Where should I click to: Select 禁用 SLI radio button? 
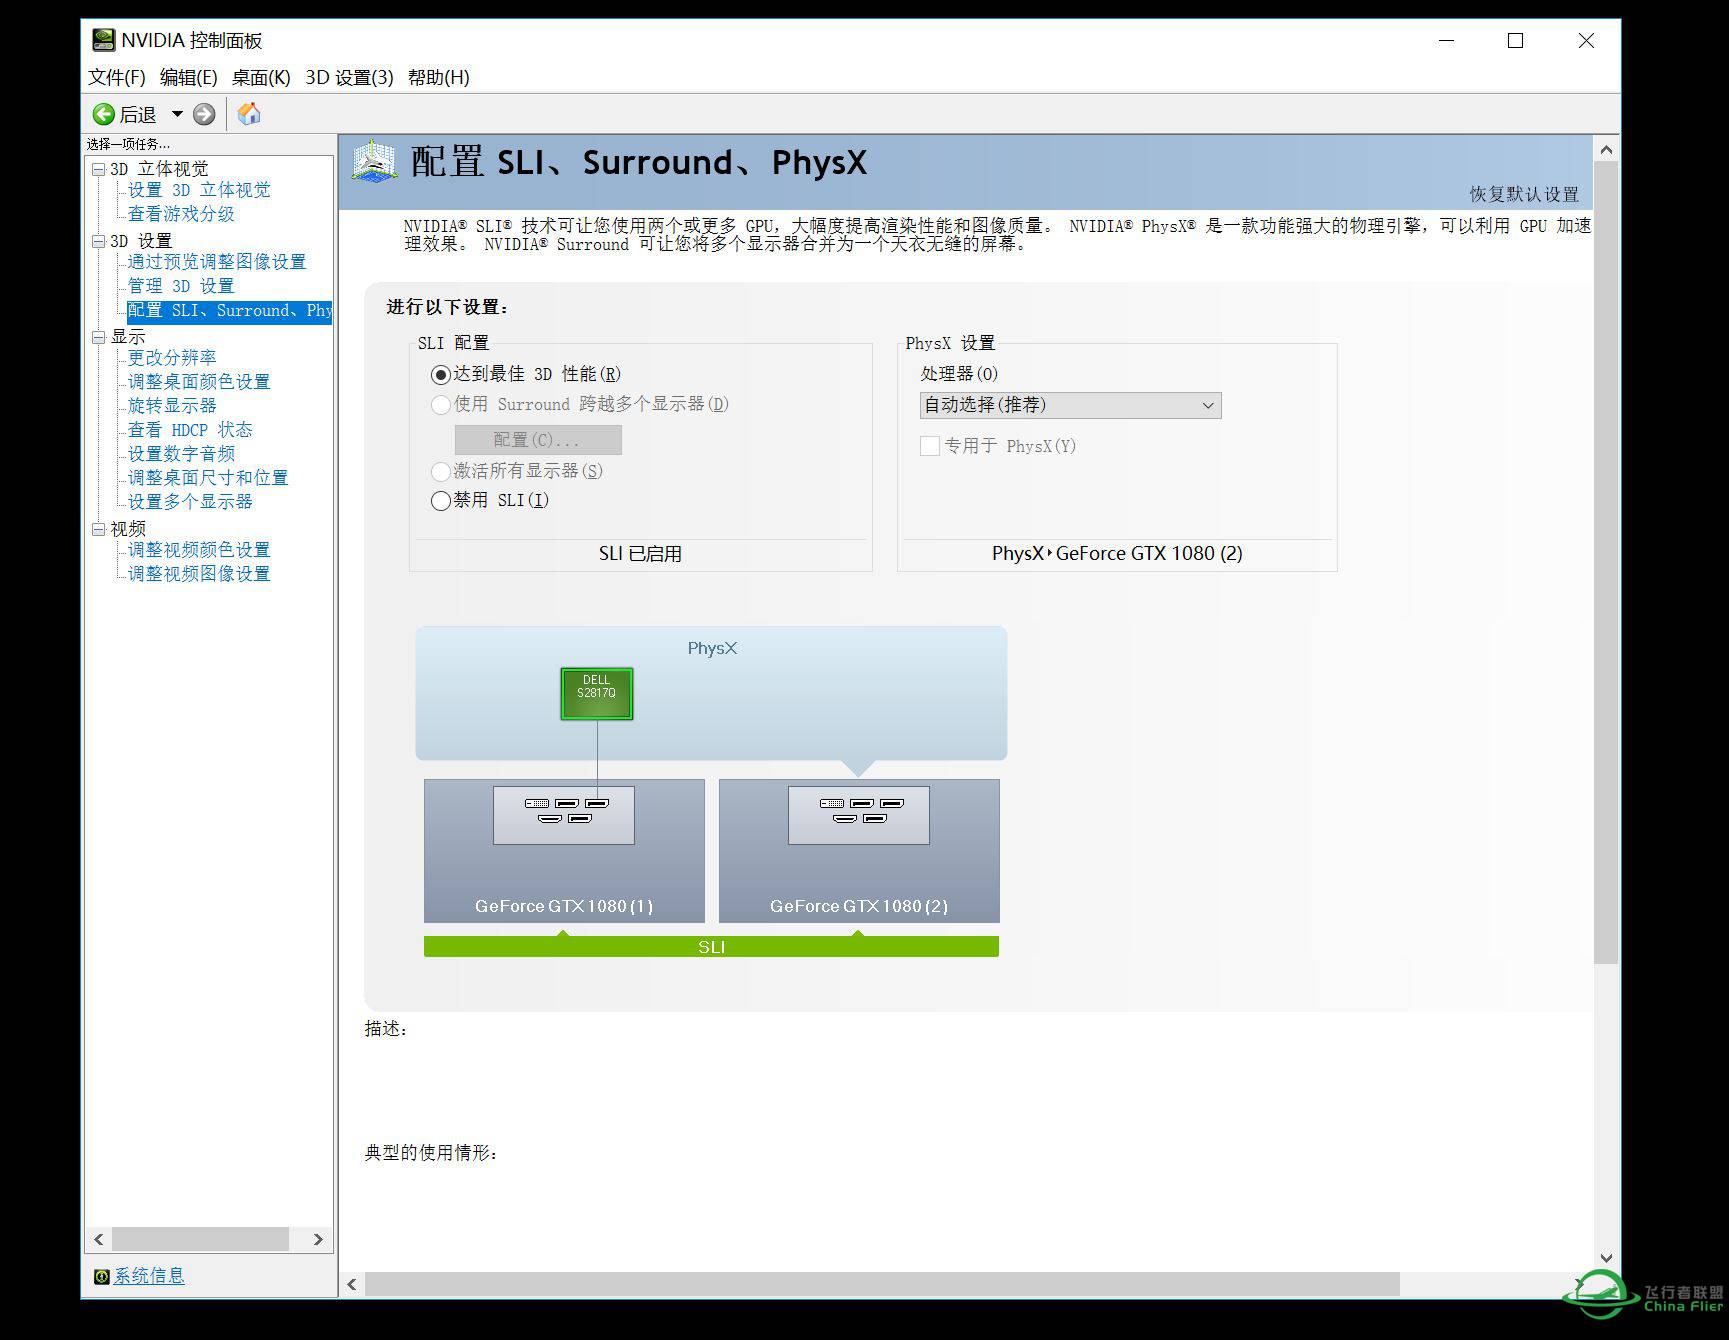(x=441, y=501)
